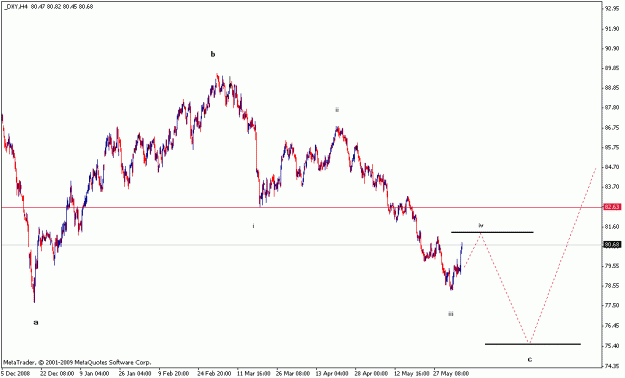The image size is (625, 378).
Task: Select the 81.60 price axis label
Action: pos(612,226)
